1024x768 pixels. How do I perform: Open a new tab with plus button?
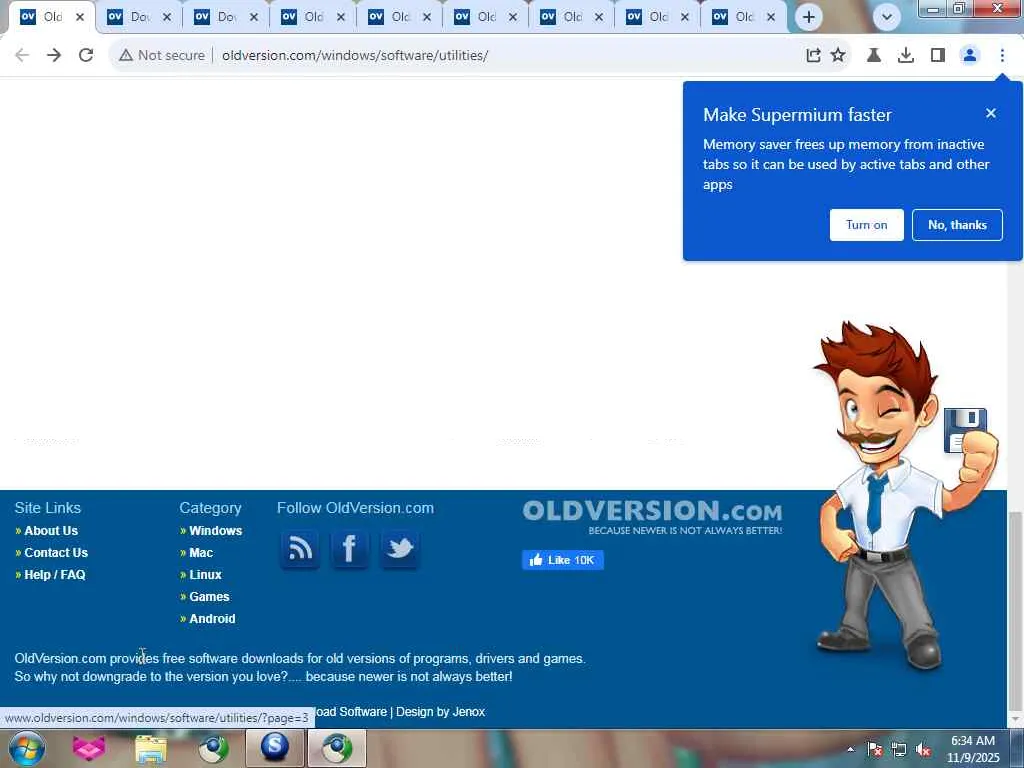pos(808,17)
